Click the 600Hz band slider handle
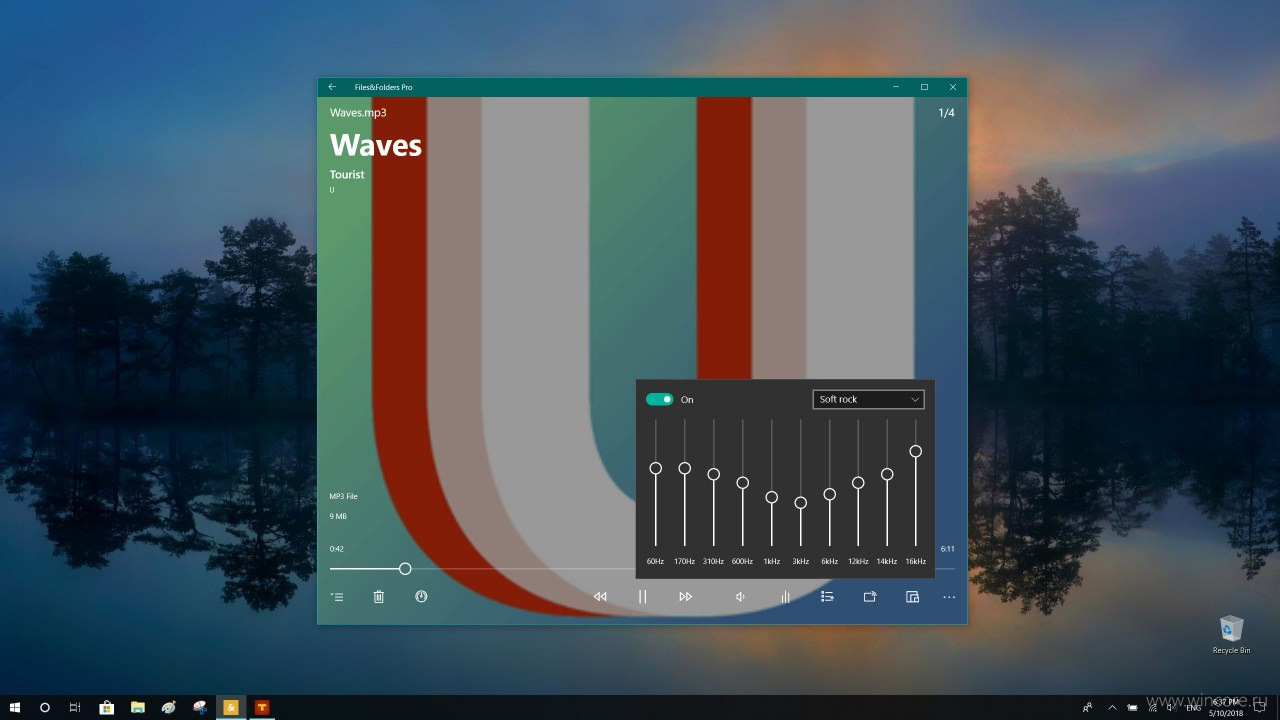Viewport: 1280px width, 720px height. click(x=742, y=482)
